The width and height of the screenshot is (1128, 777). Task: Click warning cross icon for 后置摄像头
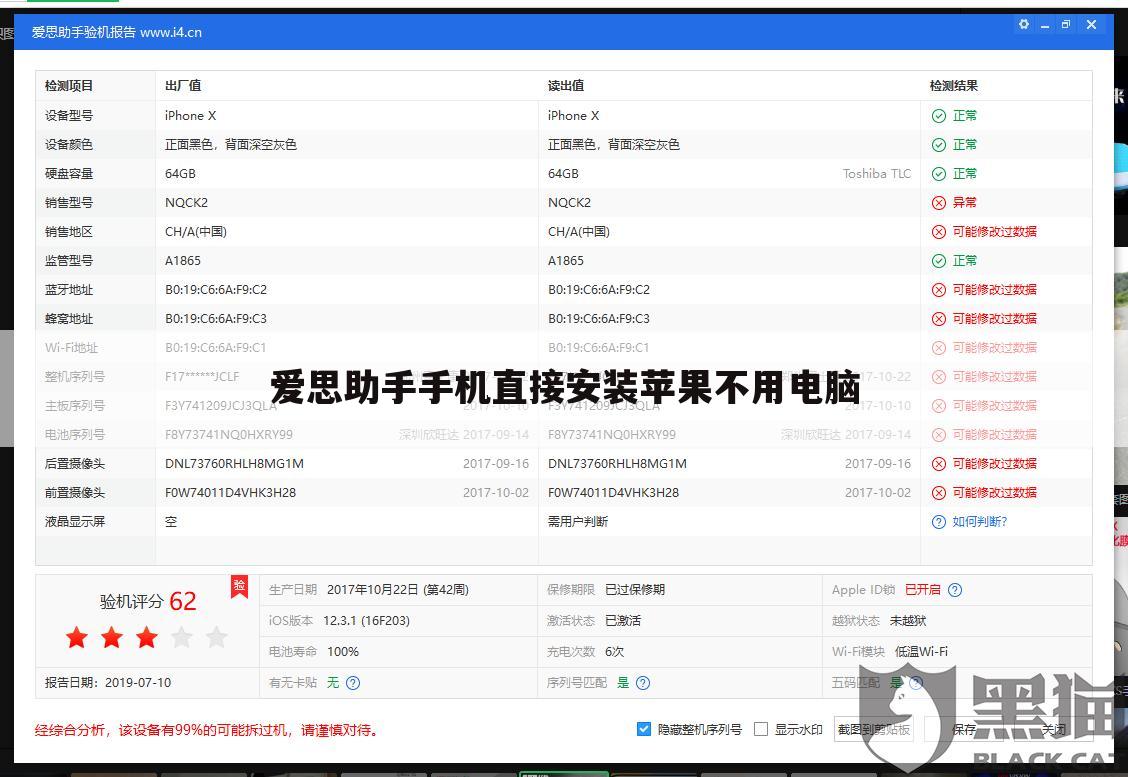939,464
